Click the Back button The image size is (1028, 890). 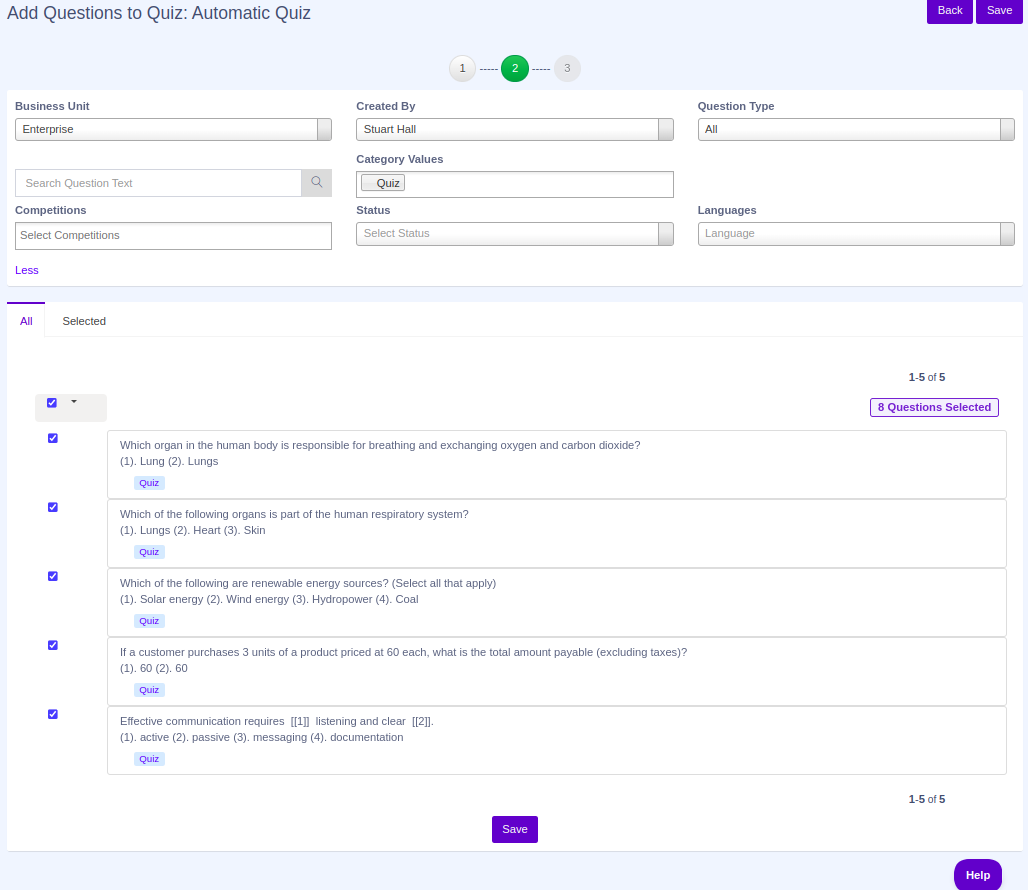click(x=949, y=10)
